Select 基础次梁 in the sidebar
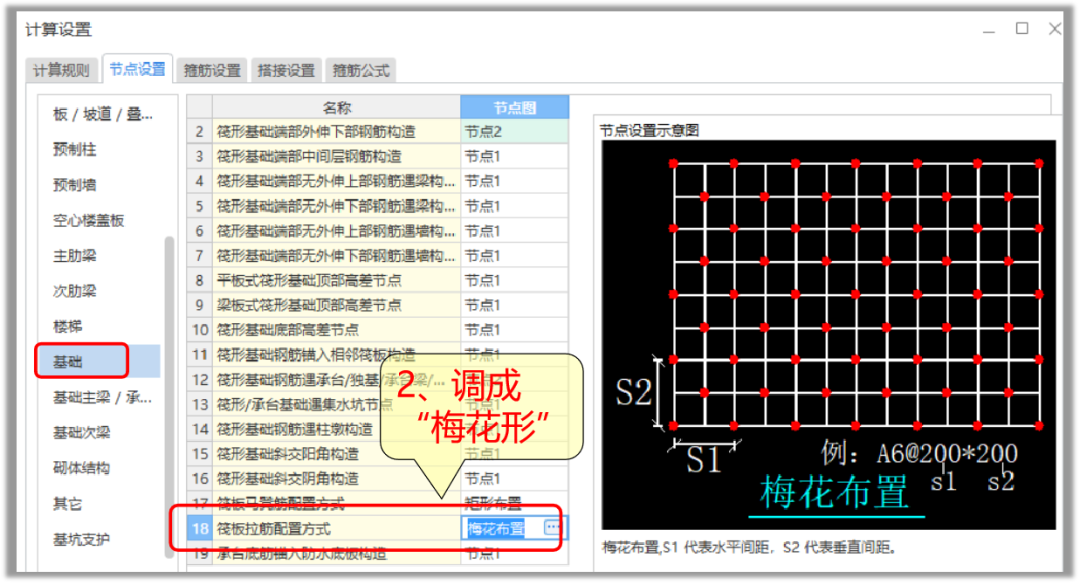Screen dimensions: 1080x585 pos(81,433)
